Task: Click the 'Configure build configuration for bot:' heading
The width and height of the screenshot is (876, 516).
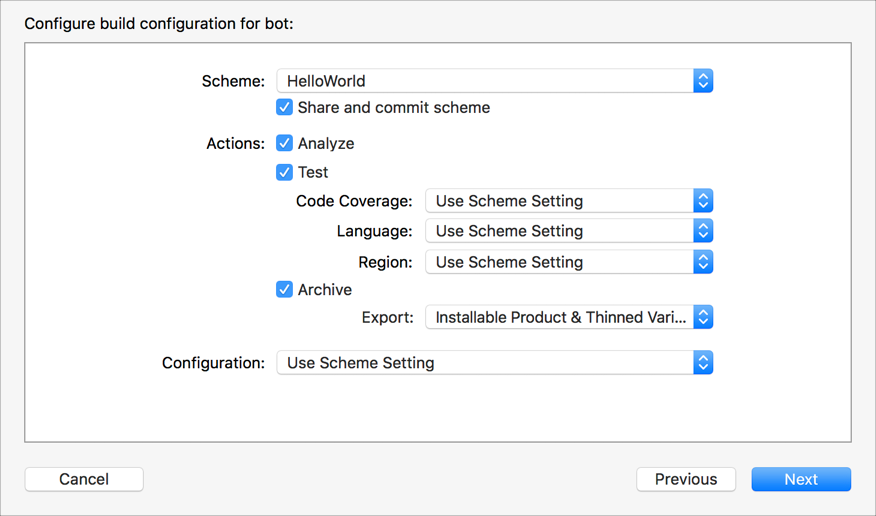Action: click(159, 23)
